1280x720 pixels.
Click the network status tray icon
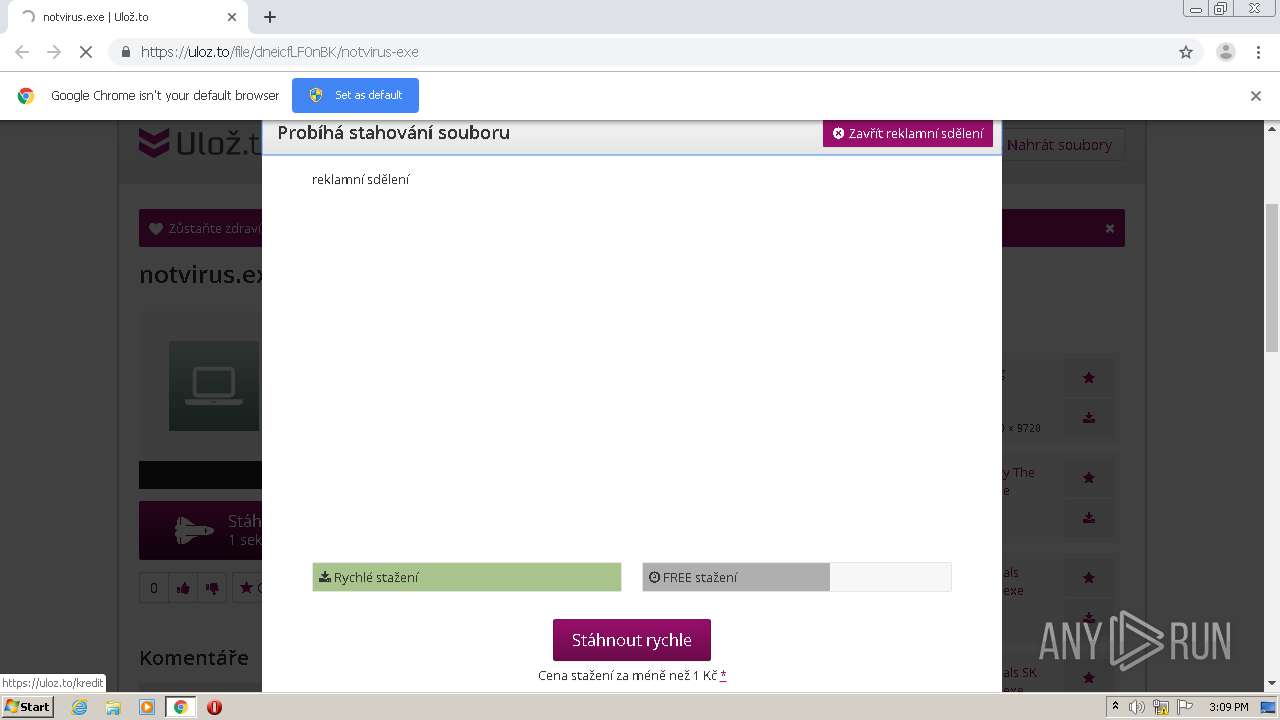pos(1160,707)
